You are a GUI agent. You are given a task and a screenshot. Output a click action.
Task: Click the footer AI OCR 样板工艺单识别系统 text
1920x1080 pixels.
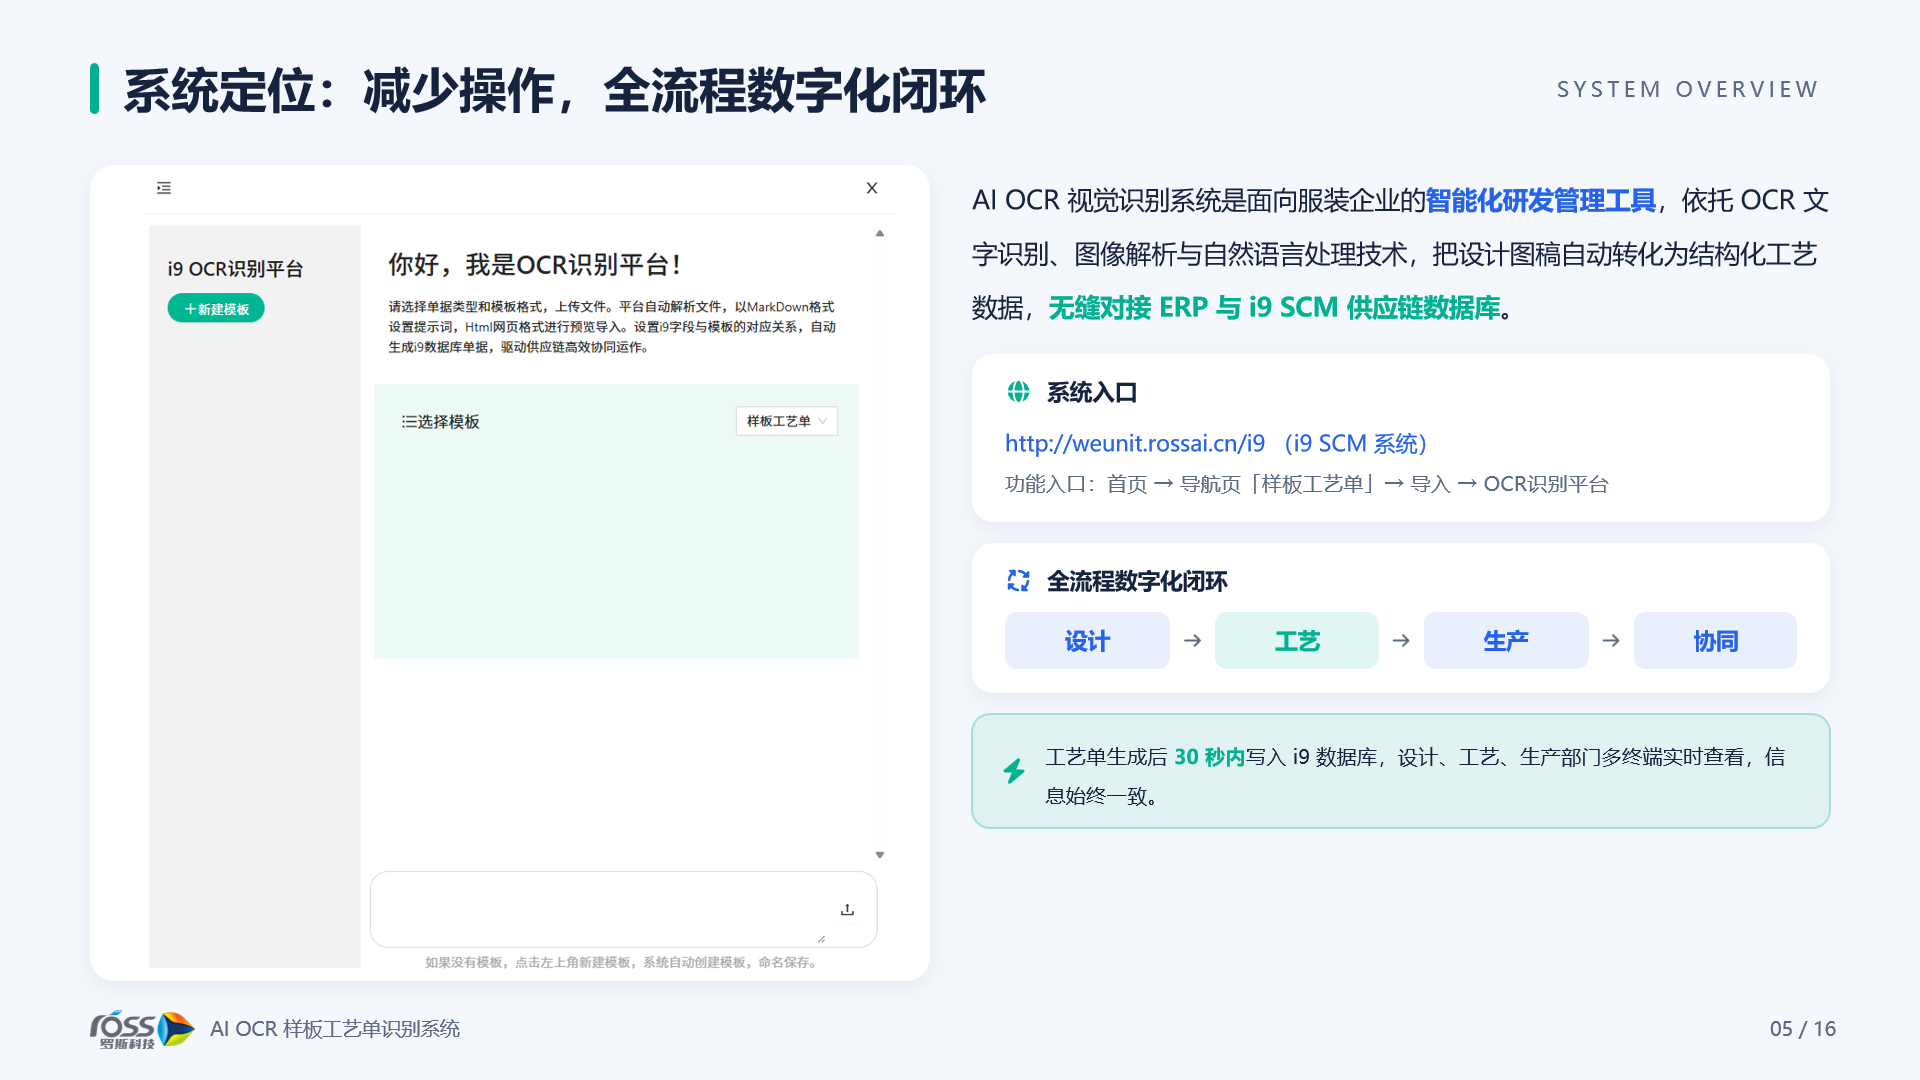[335, 1029]
